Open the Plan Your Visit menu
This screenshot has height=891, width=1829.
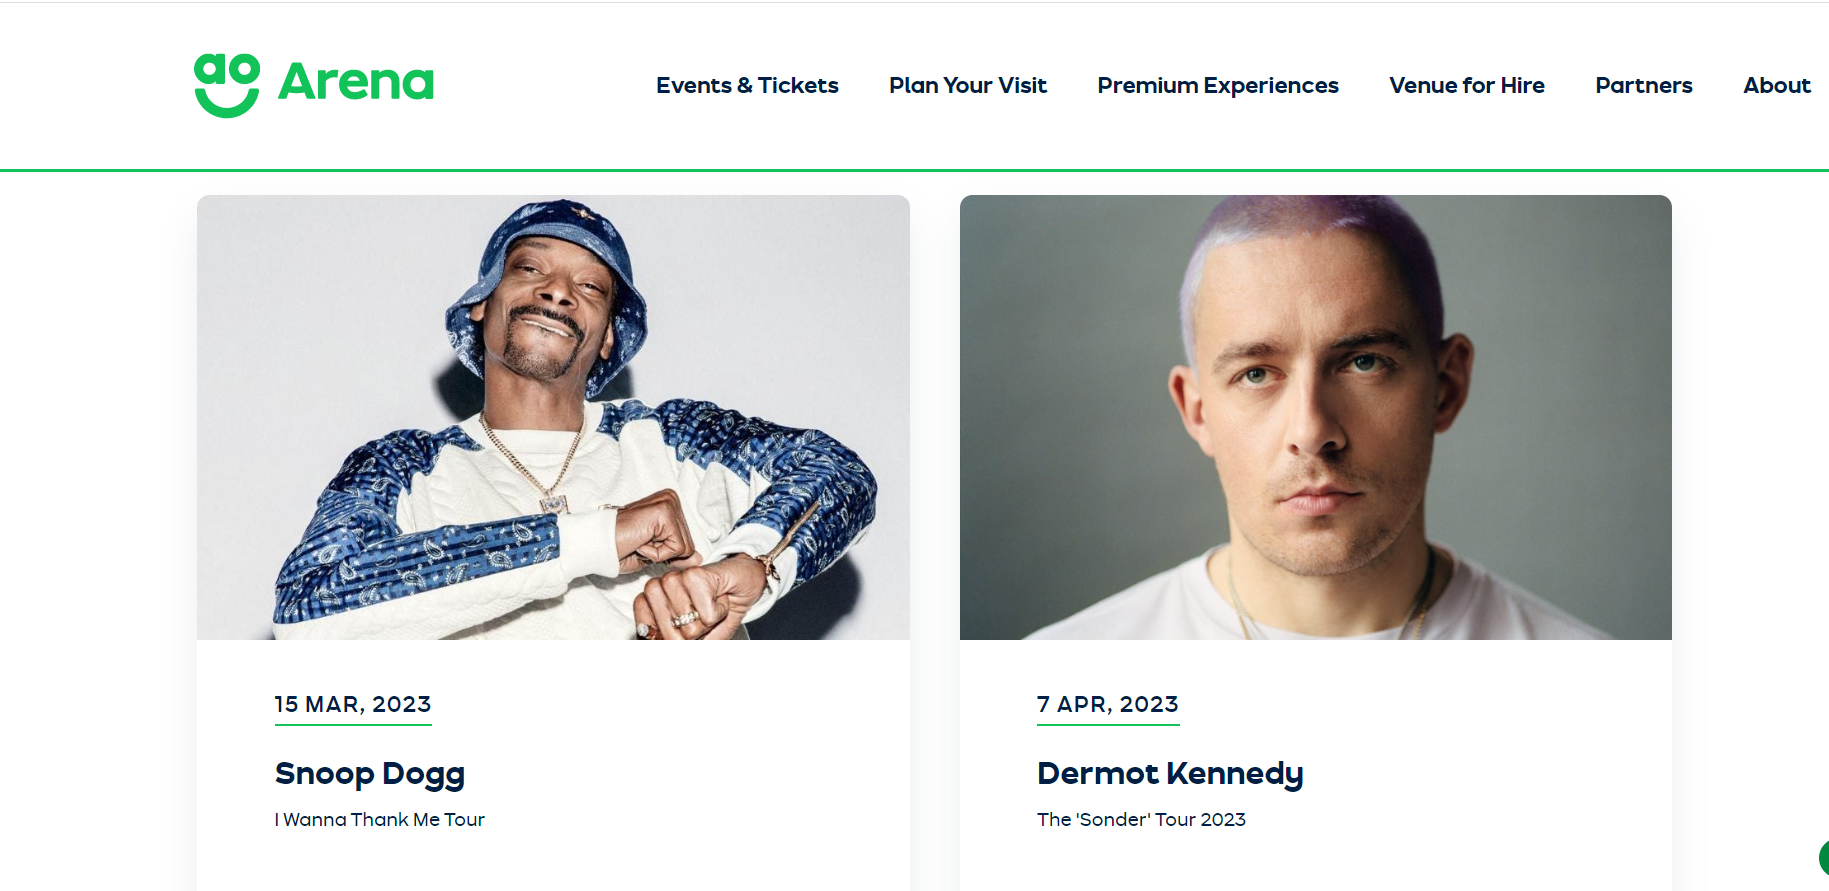tap(967, 86)
